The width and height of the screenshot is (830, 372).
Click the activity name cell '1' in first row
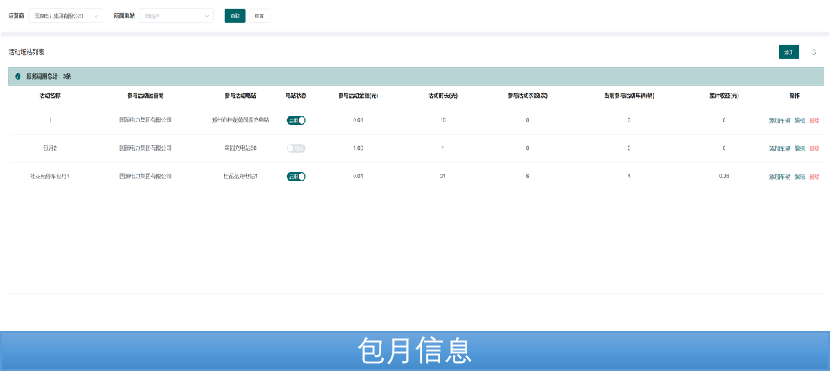point(50,121)
